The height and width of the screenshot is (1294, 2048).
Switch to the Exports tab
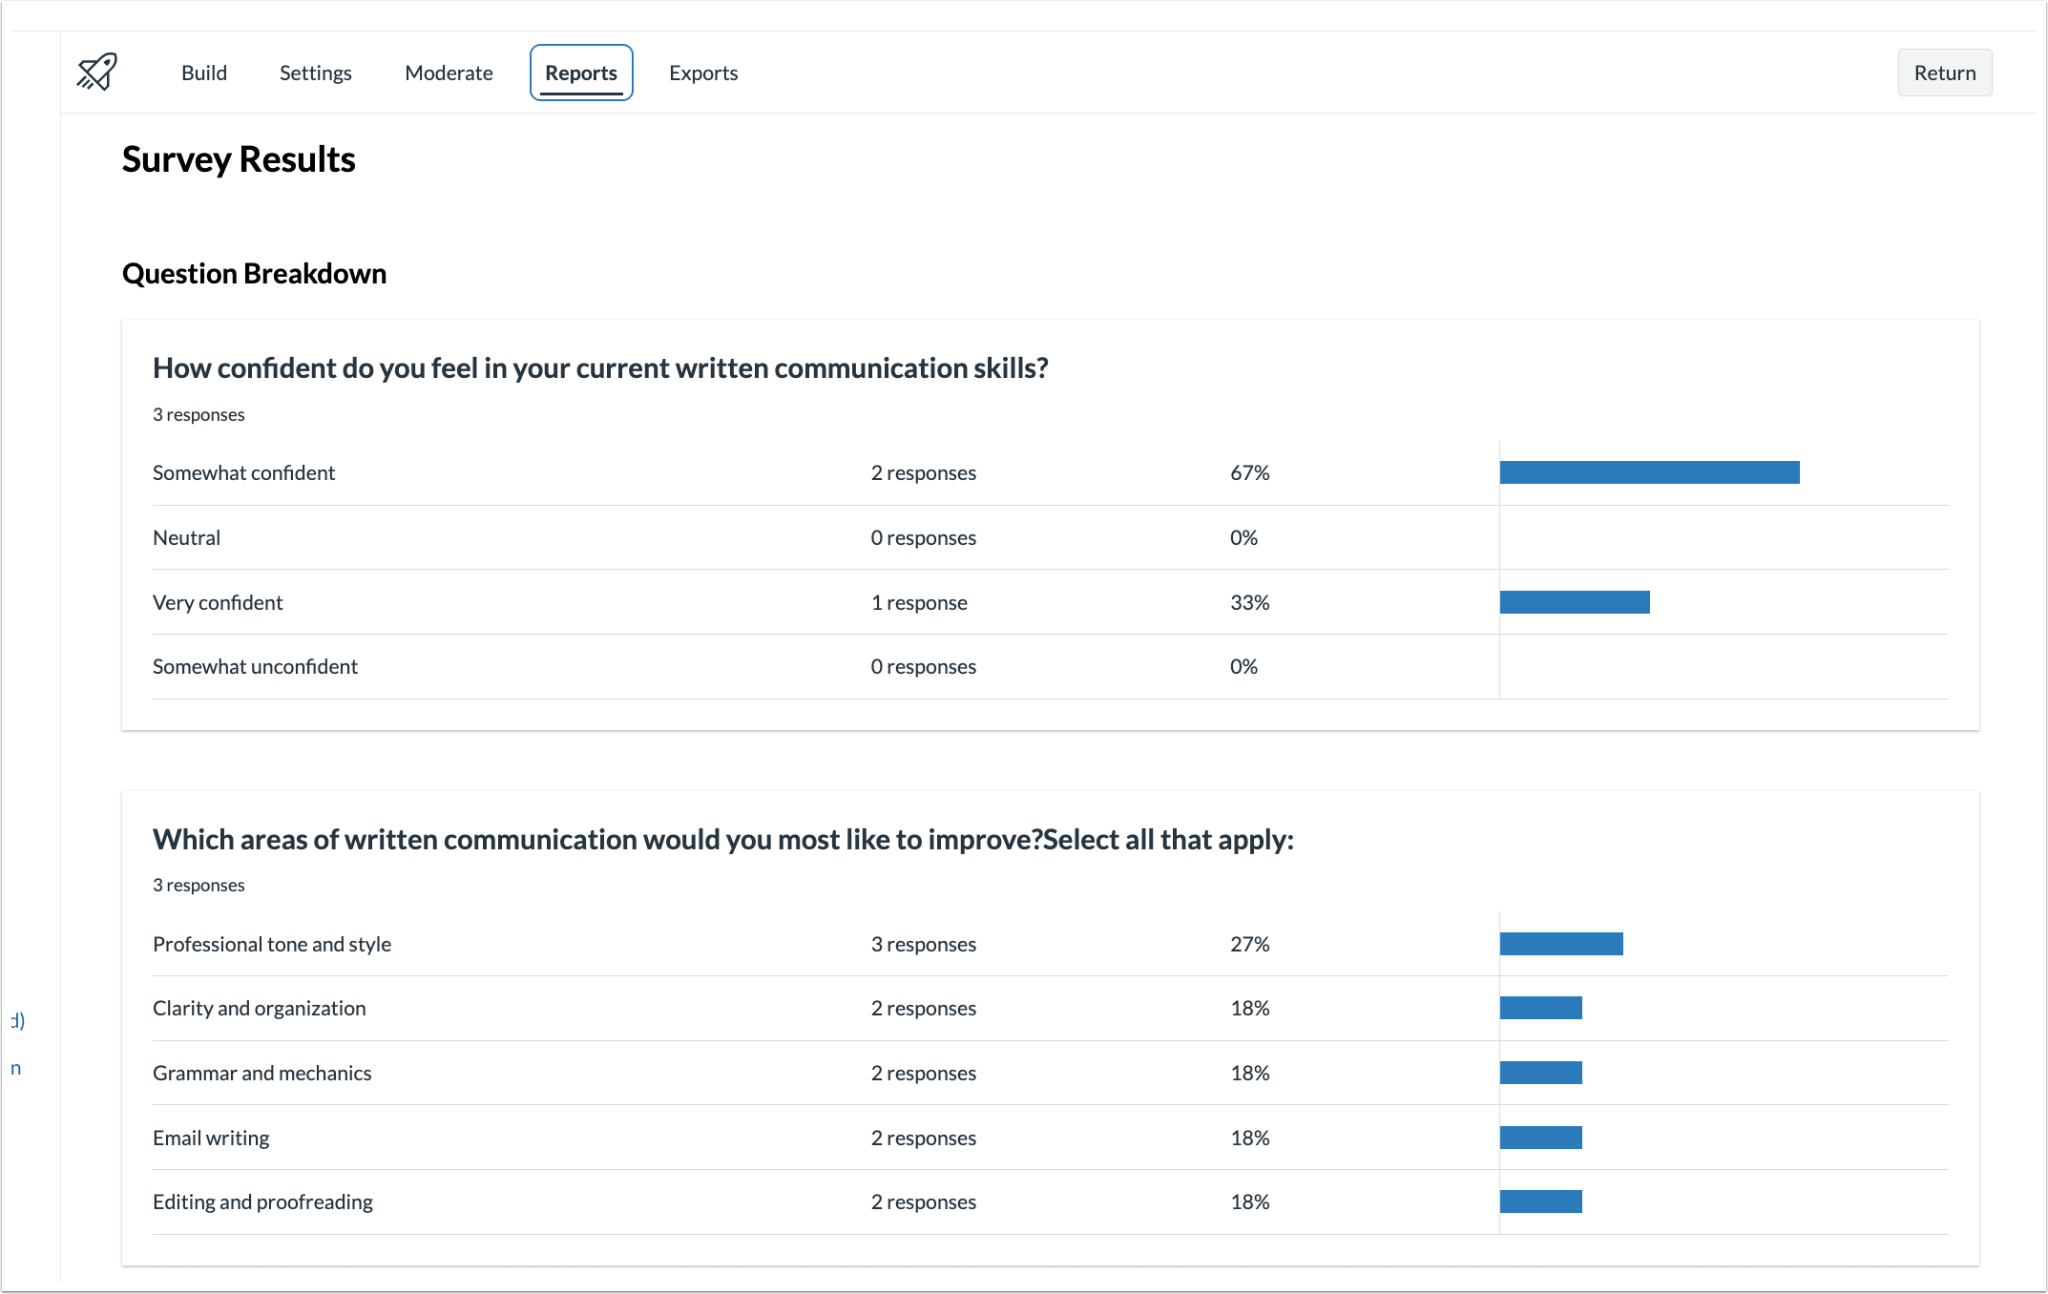703,72
